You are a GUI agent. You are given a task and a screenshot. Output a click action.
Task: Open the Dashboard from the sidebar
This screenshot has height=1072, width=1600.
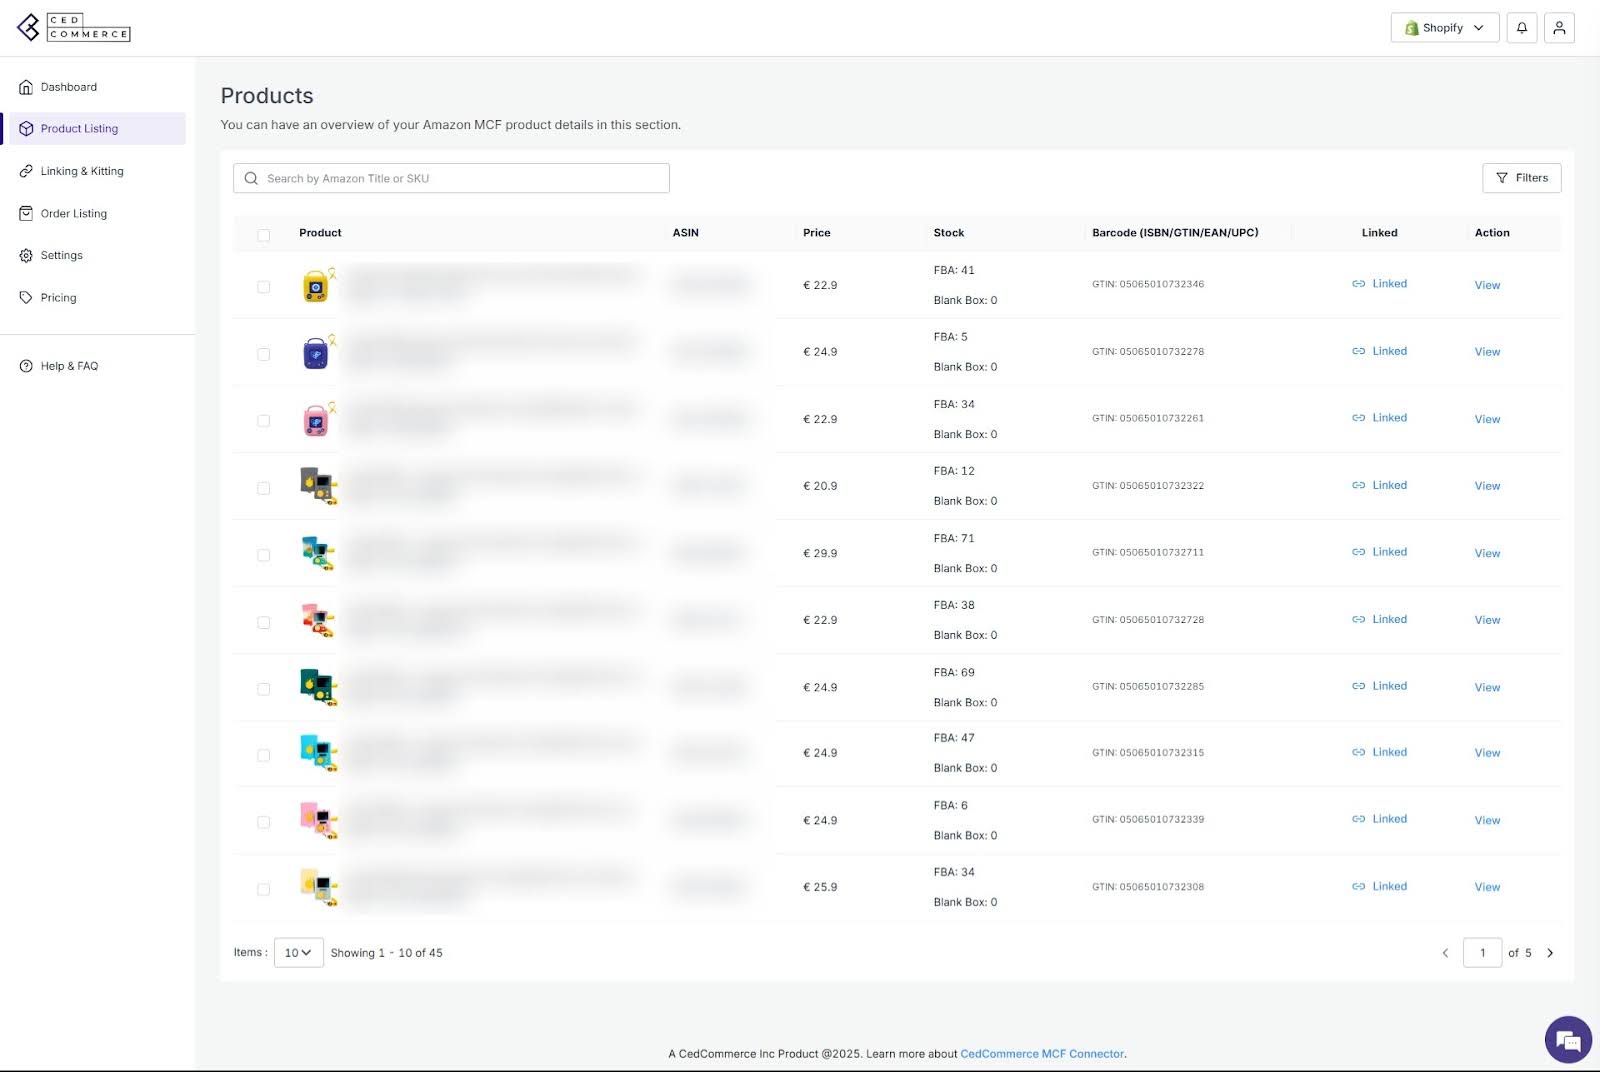(x=70, y=87)
